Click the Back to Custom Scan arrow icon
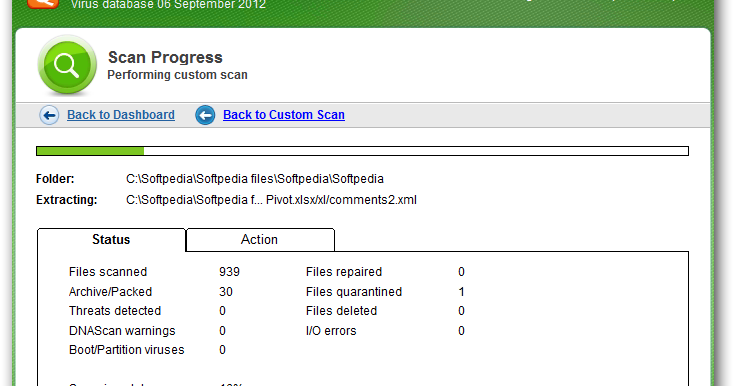 tap(205, 115)
